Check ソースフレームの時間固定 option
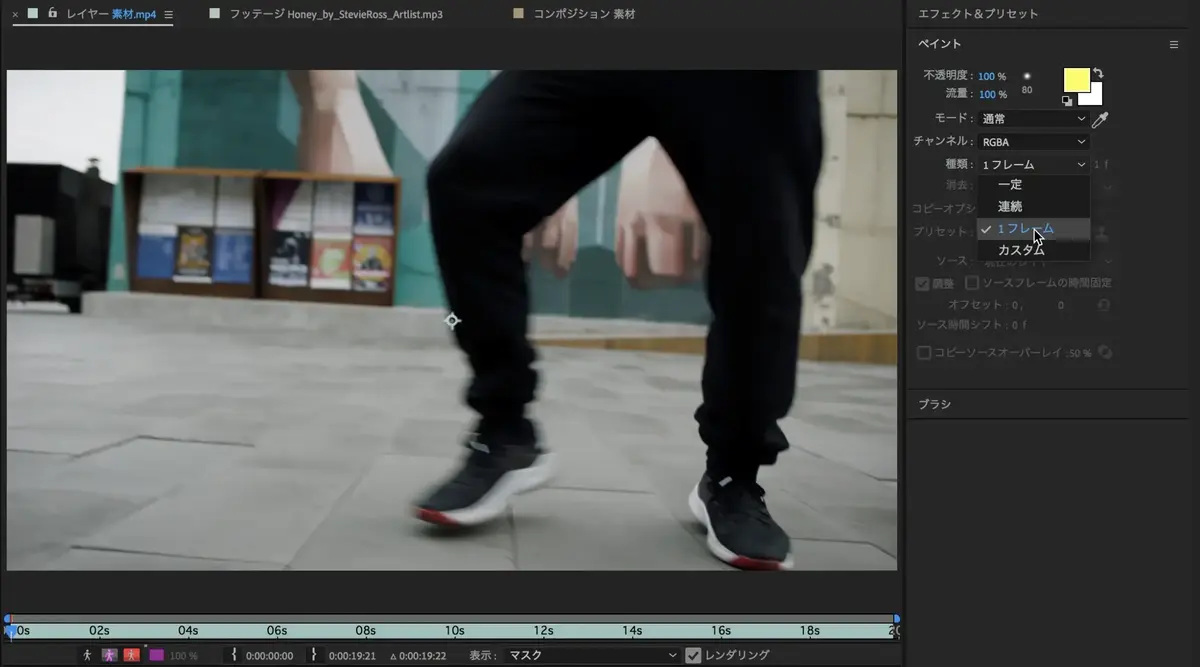This screenshot has width=1200, height=667. pos(972,283)
